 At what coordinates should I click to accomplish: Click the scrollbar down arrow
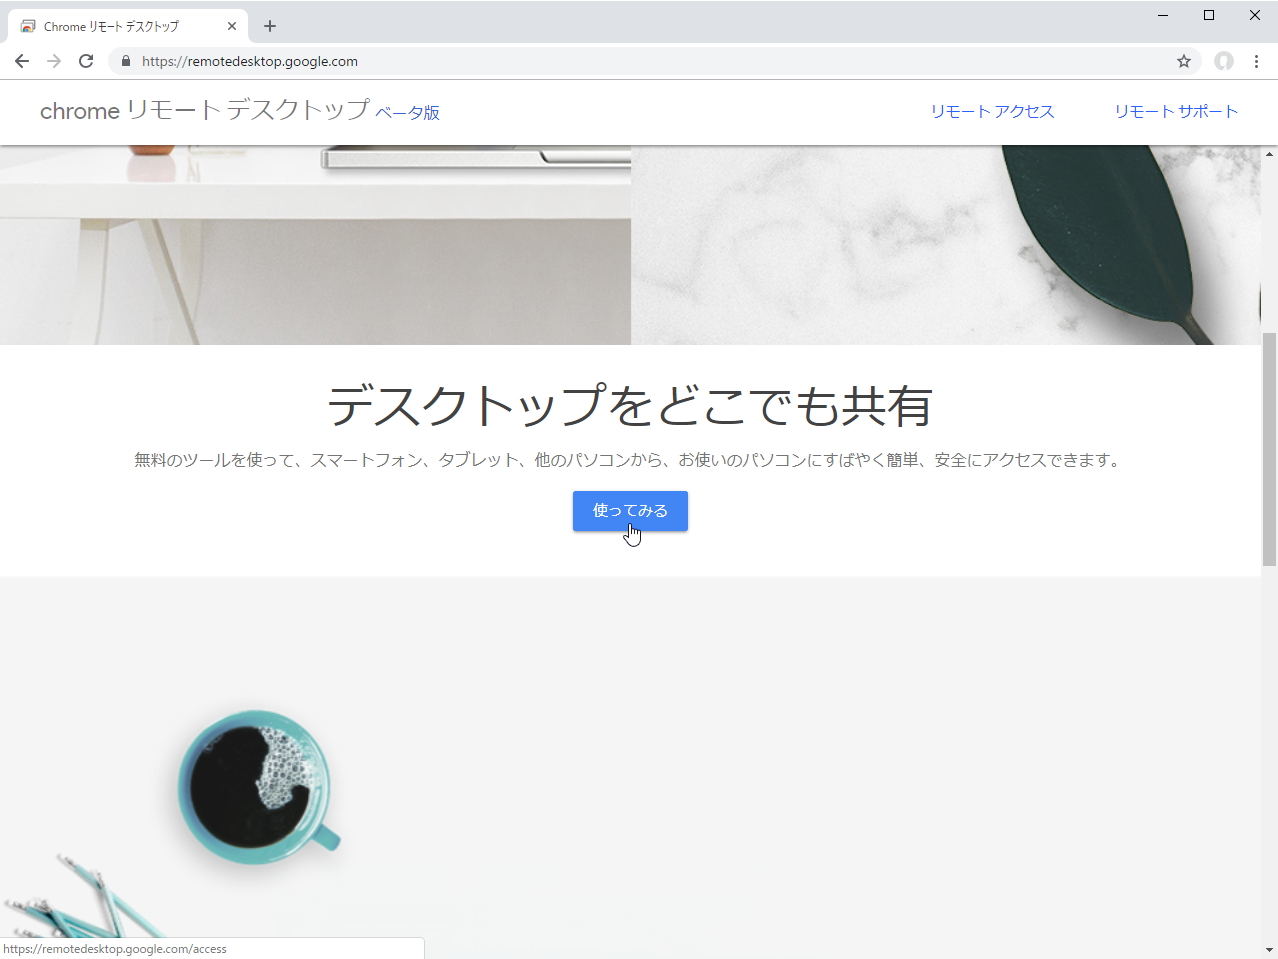click(x=1270, y=948)
